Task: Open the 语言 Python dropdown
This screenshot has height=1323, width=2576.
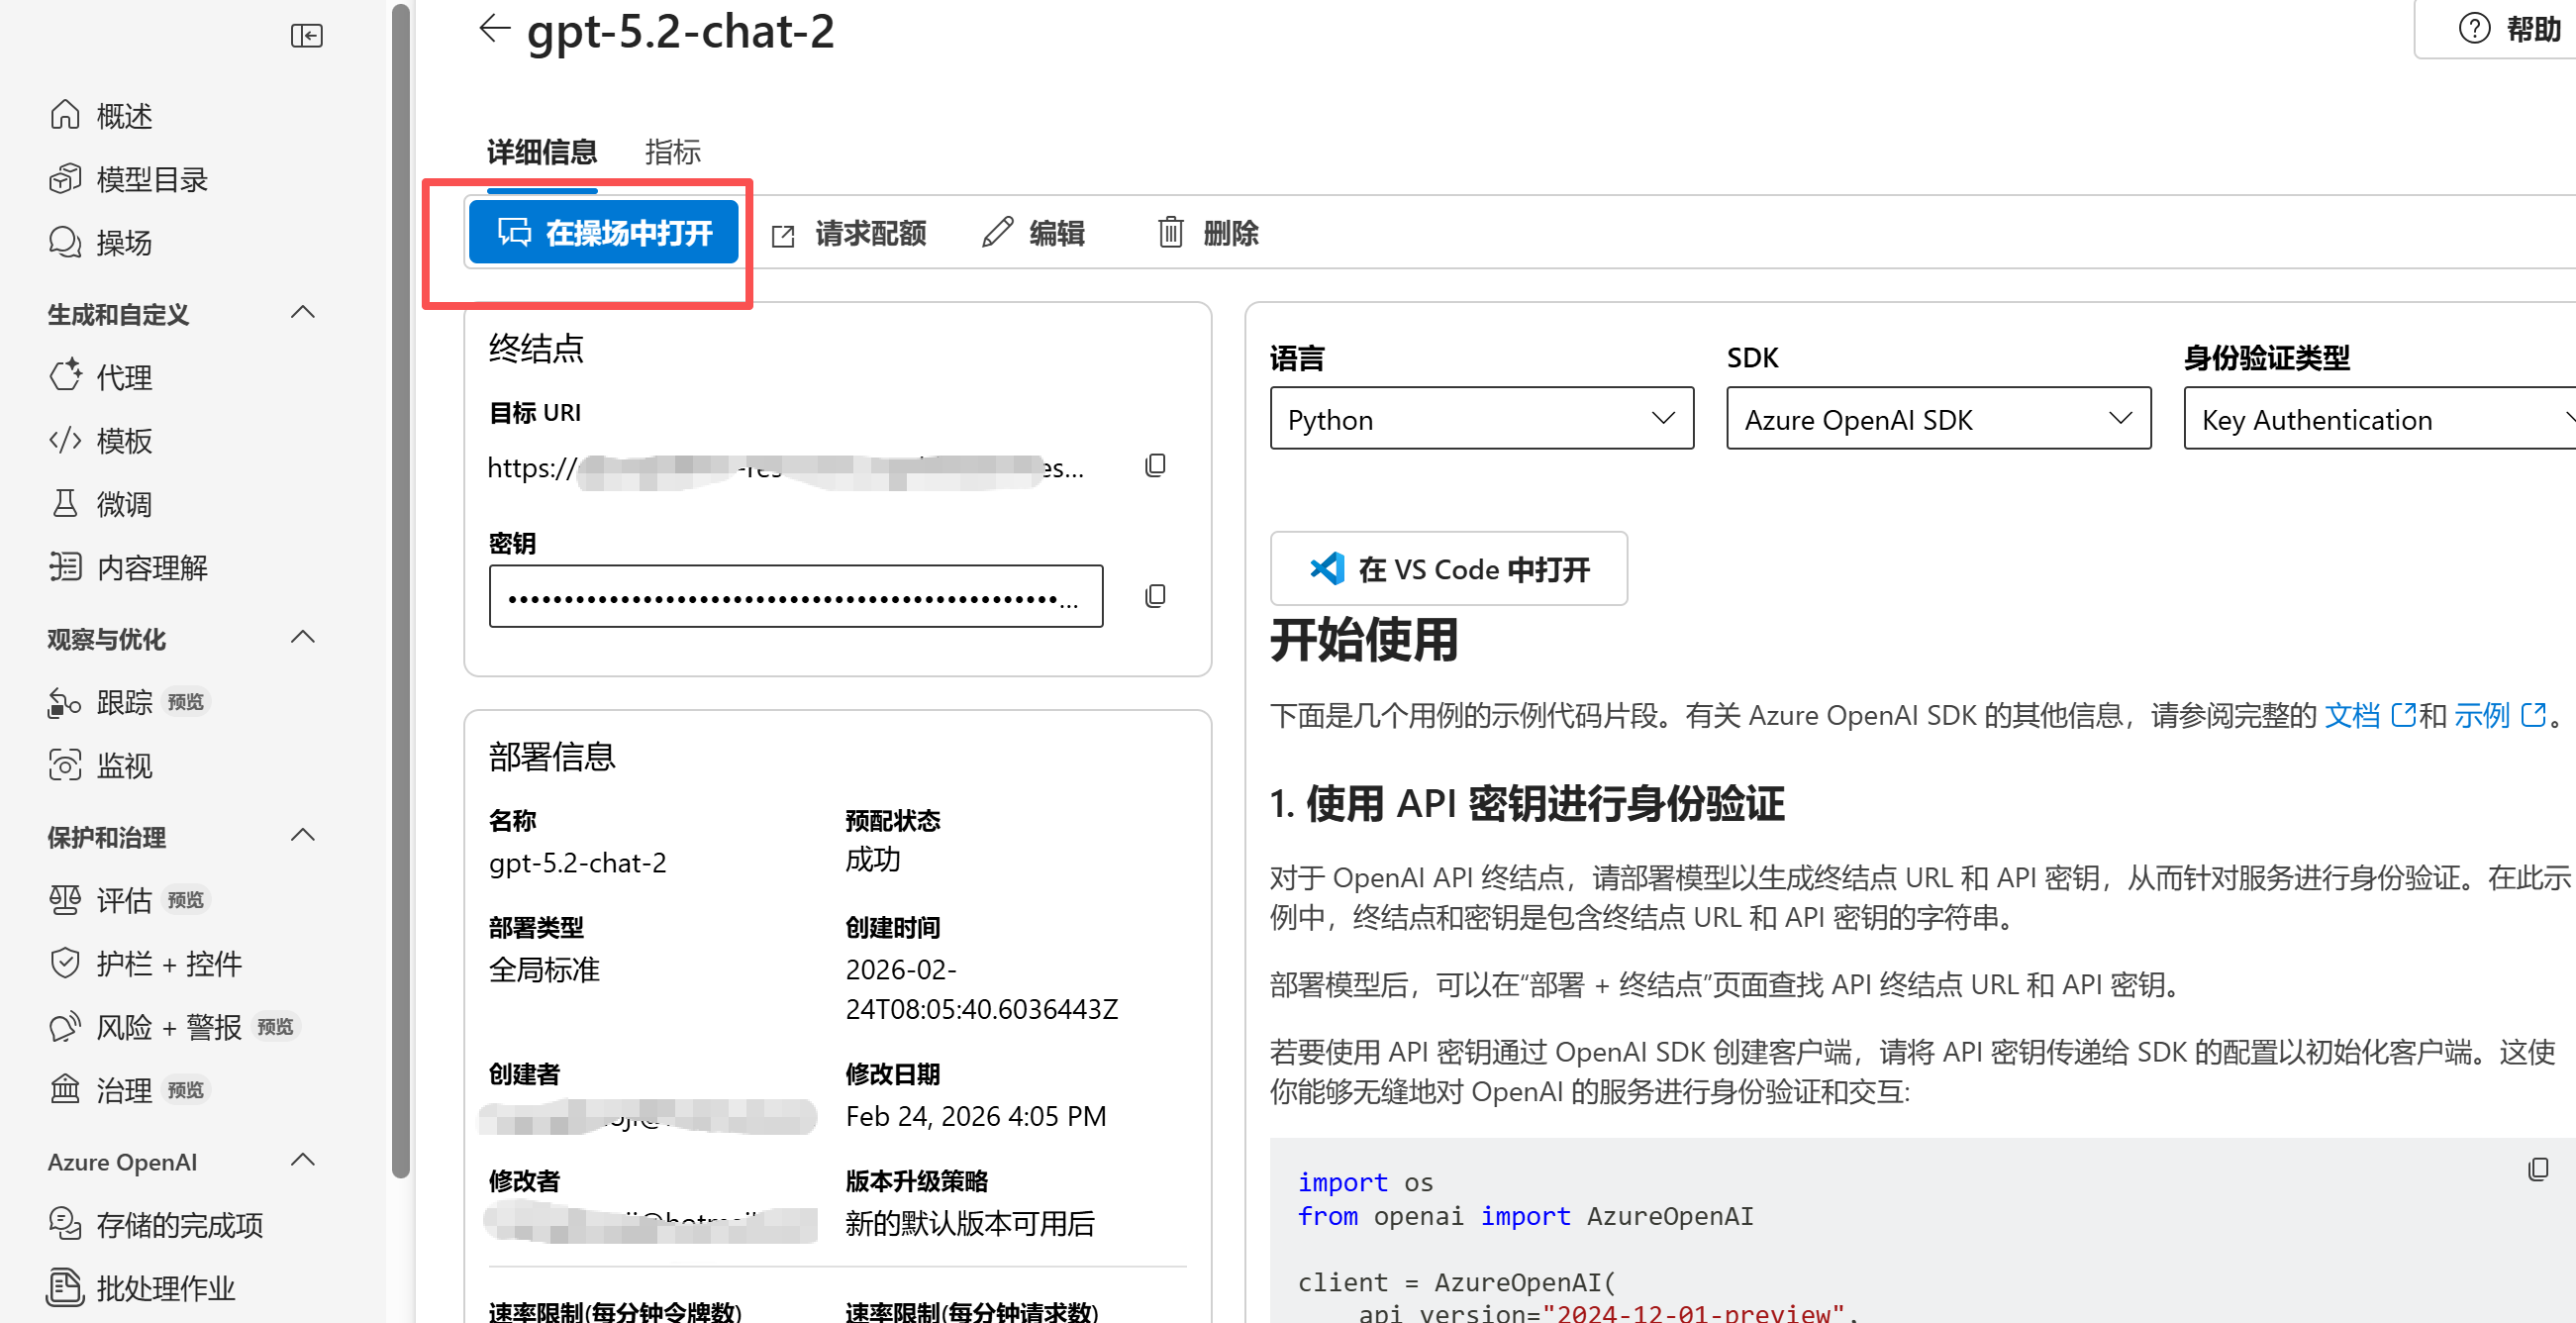Action: point(1481,419)
